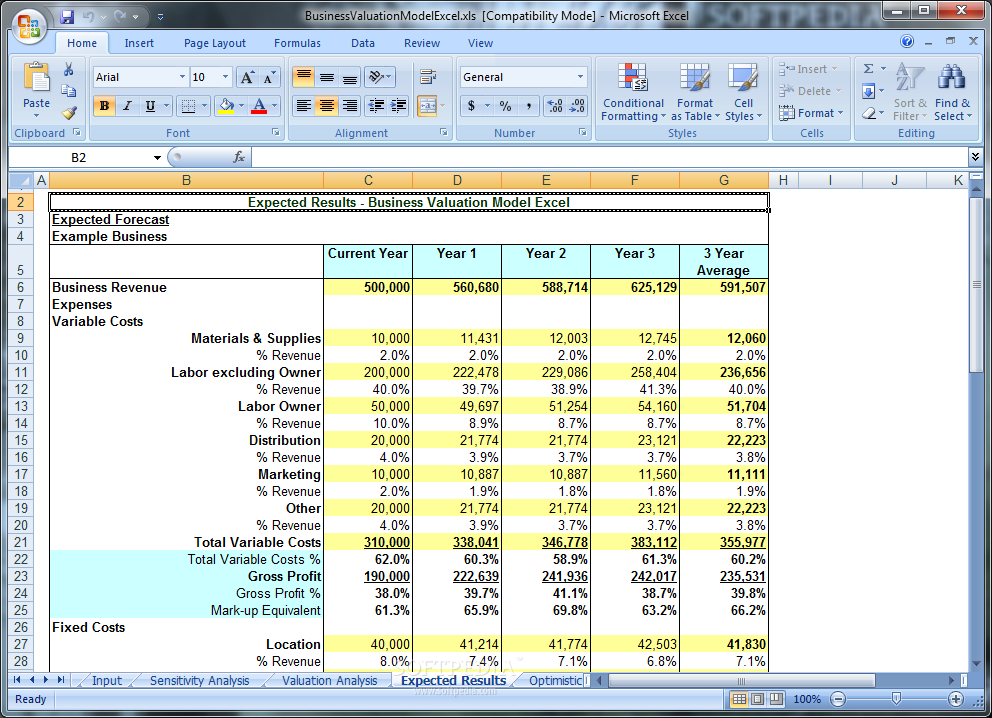
Task: Expand the Name Box dropdown arrow
Action: (157, 158)
